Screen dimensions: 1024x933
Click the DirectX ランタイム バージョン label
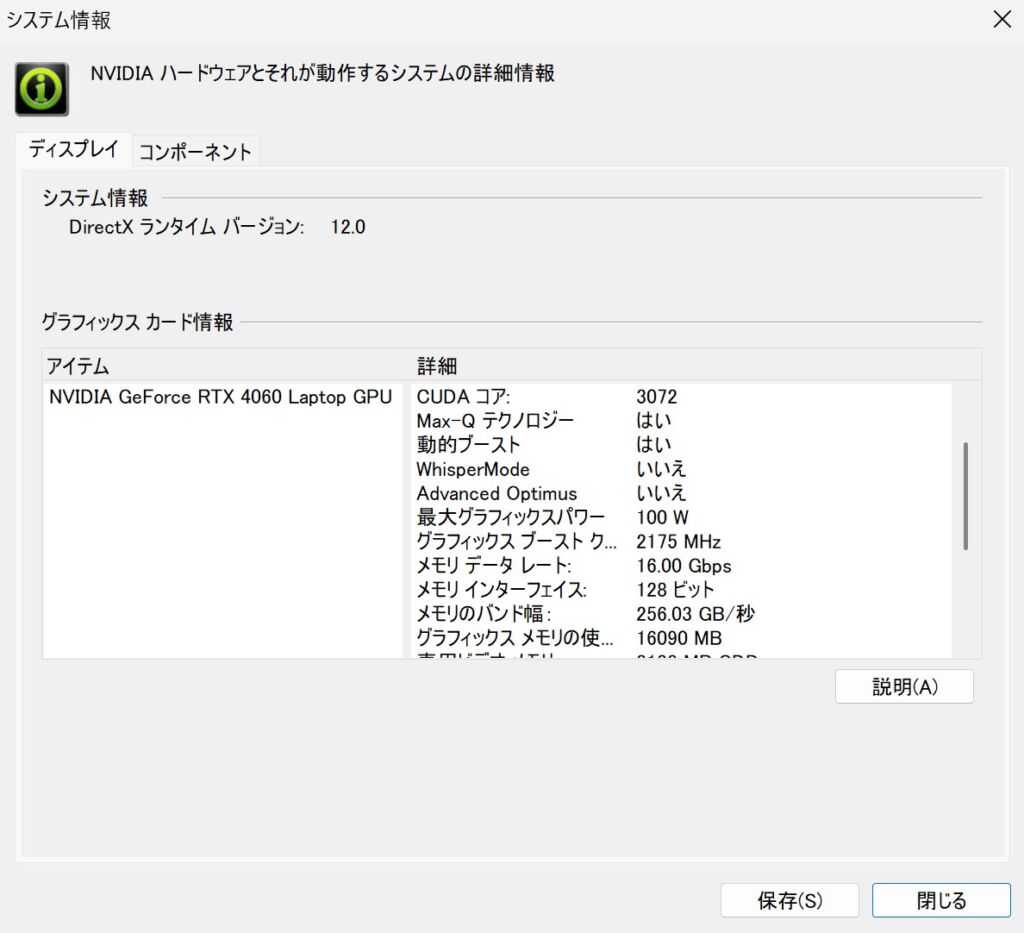click(186, 227)
